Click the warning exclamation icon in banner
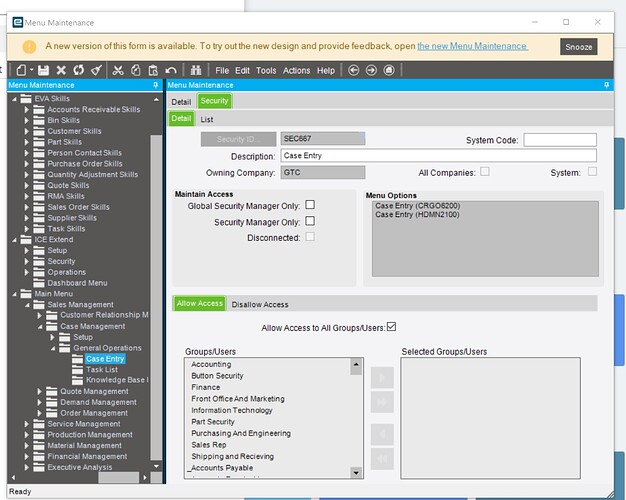The width and height of the screenshot is (626, 500). pyautogui.click(x=29, y=47)
